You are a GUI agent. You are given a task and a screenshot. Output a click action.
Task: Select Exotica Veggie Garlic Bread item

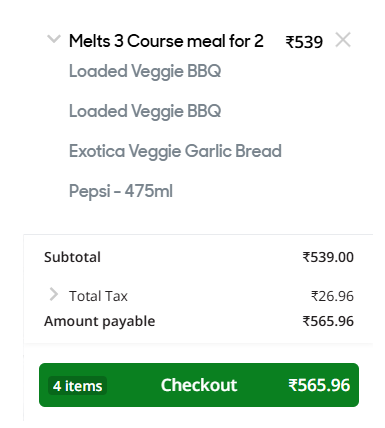(175, 151)
